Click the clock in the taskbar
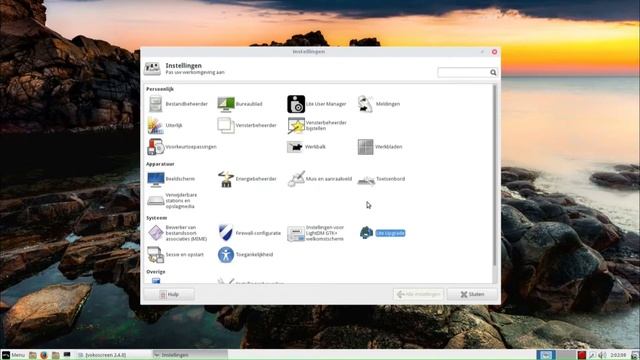 [618, 355]
